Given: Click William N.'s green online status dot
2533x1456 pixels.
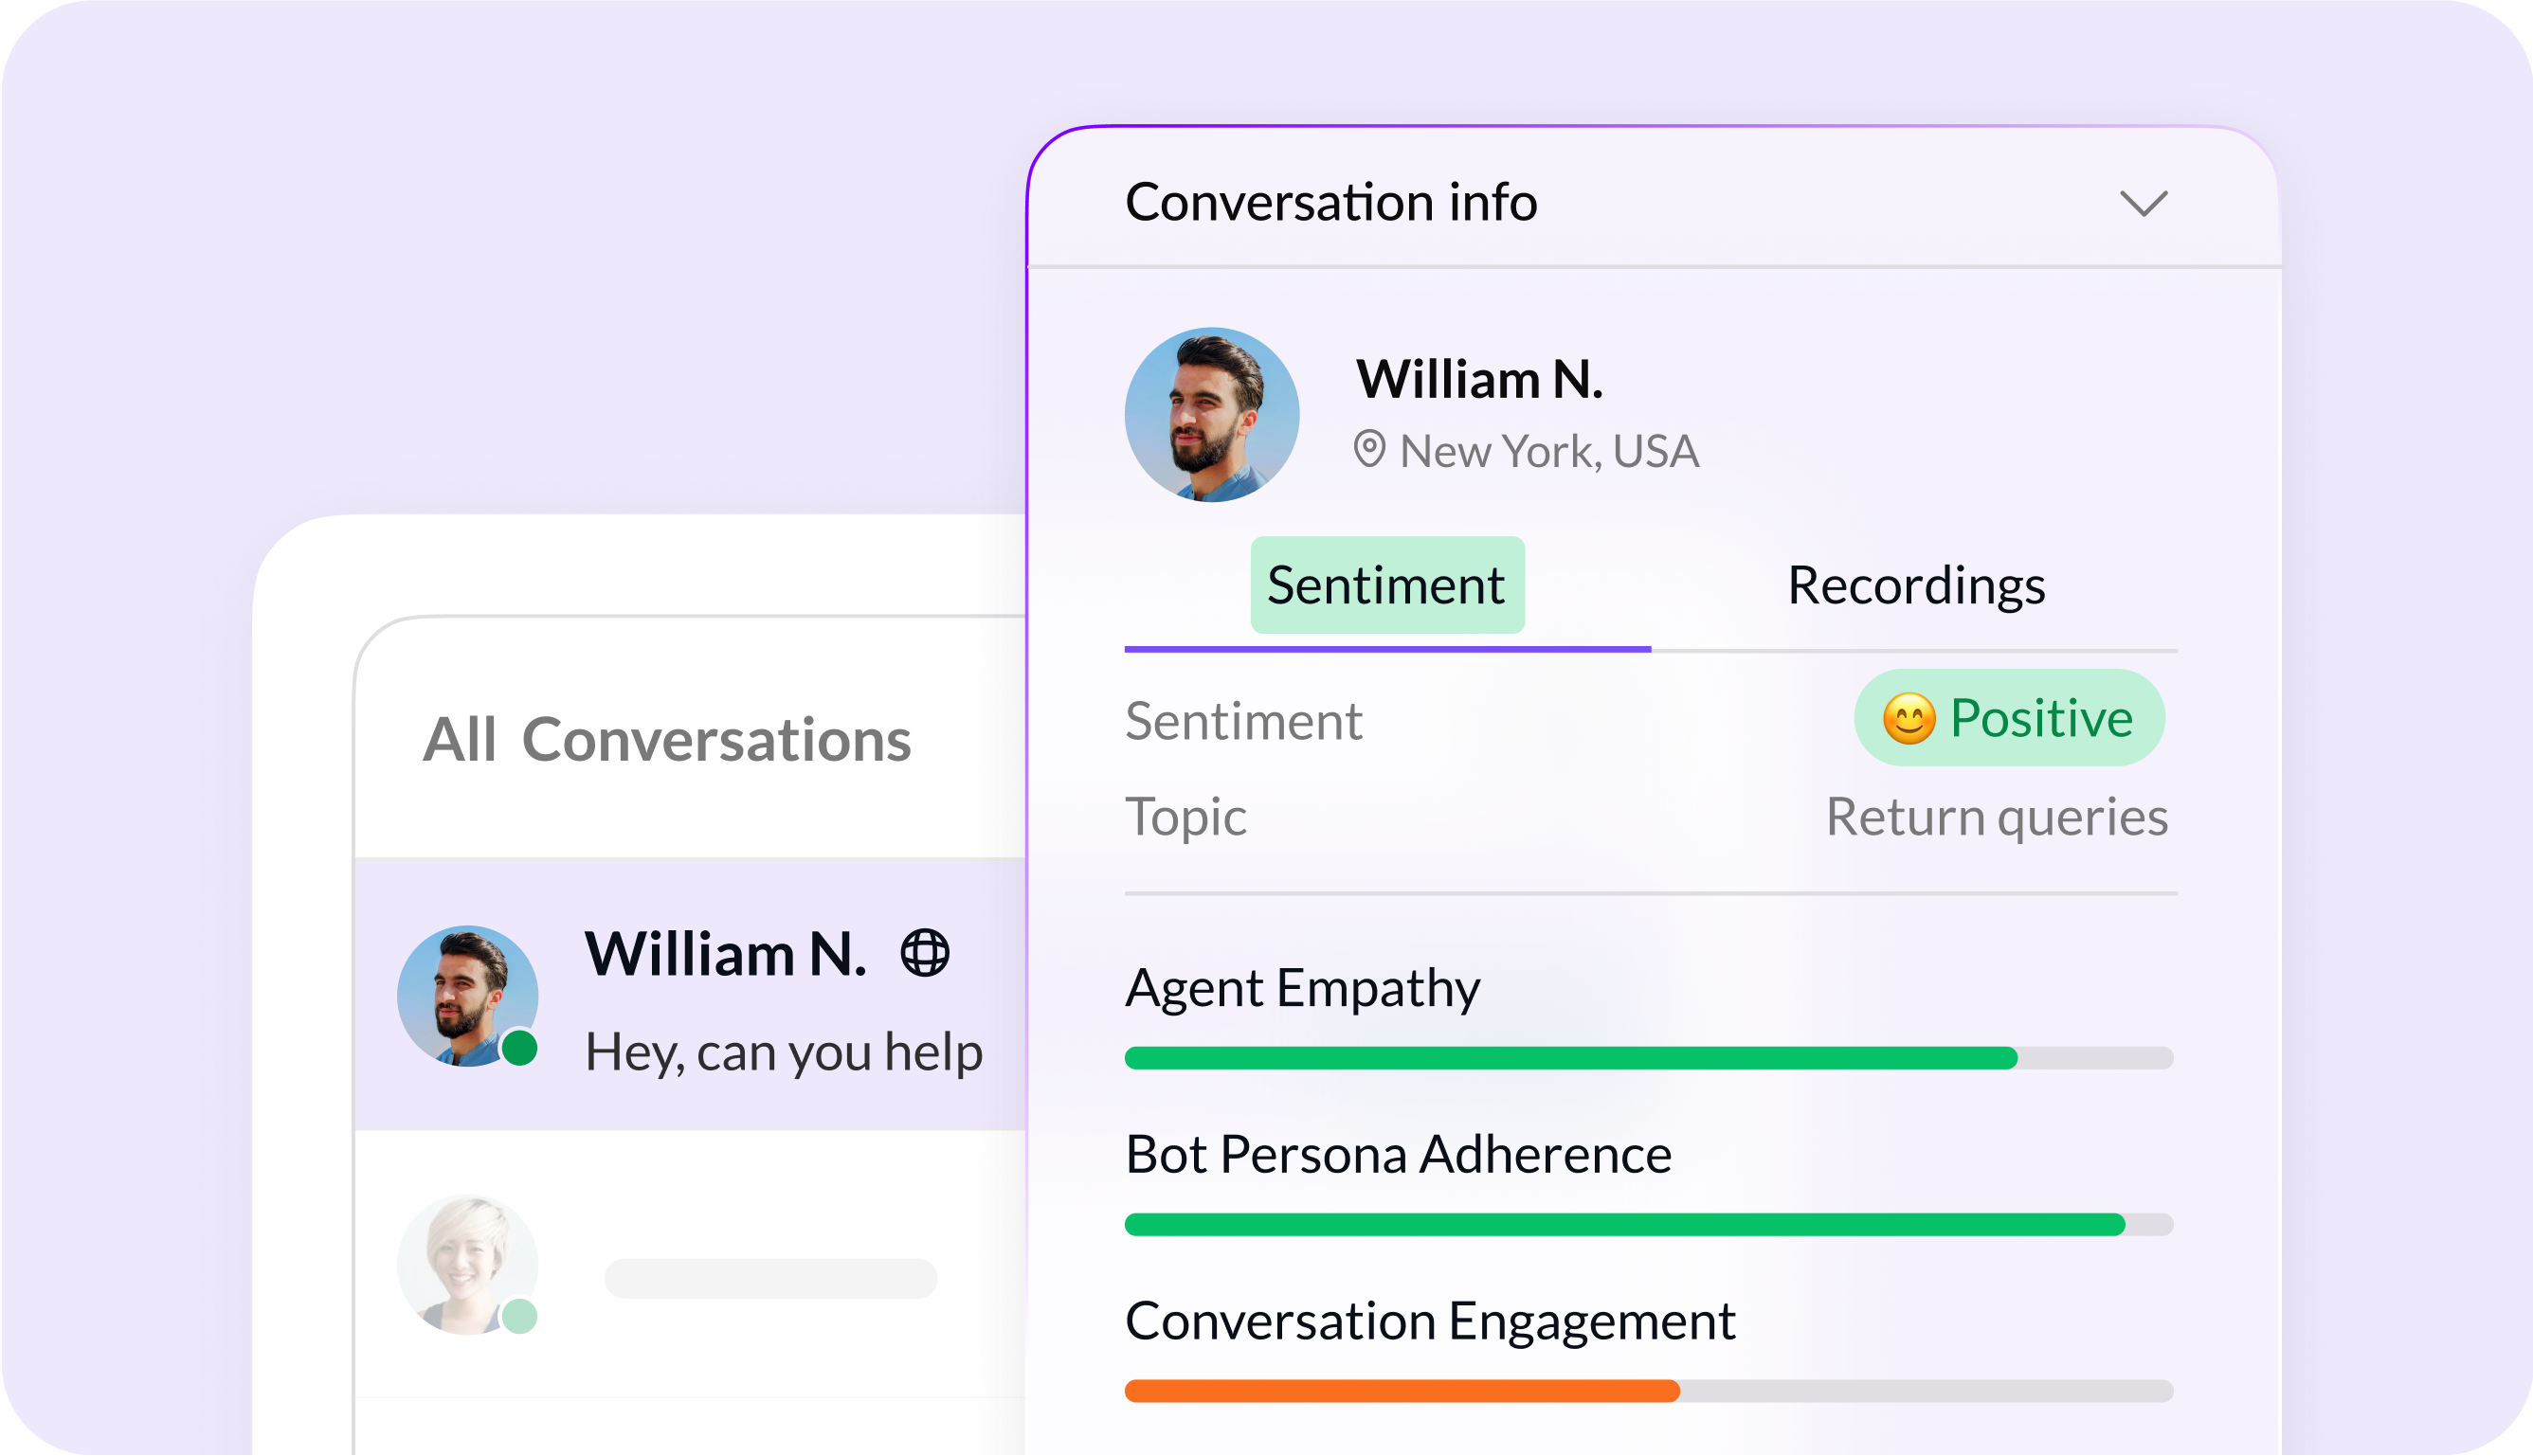Looking at the screenshot, I should tap(519, 1048).
